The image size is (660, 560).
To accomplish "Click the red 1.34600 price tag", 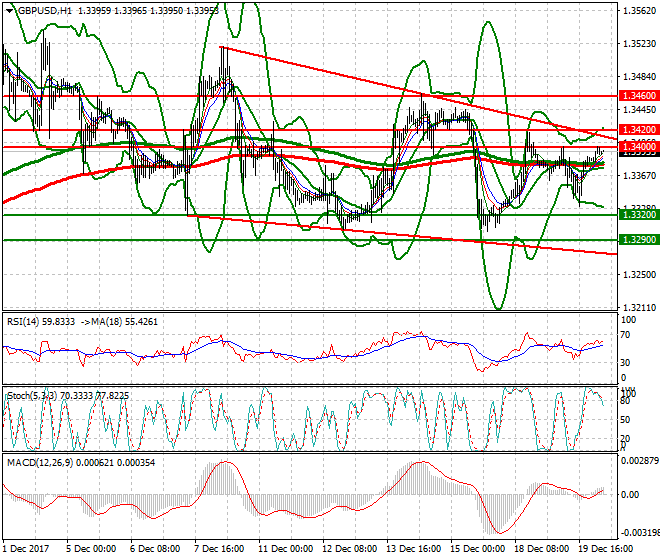I will [x=638, y=96].
